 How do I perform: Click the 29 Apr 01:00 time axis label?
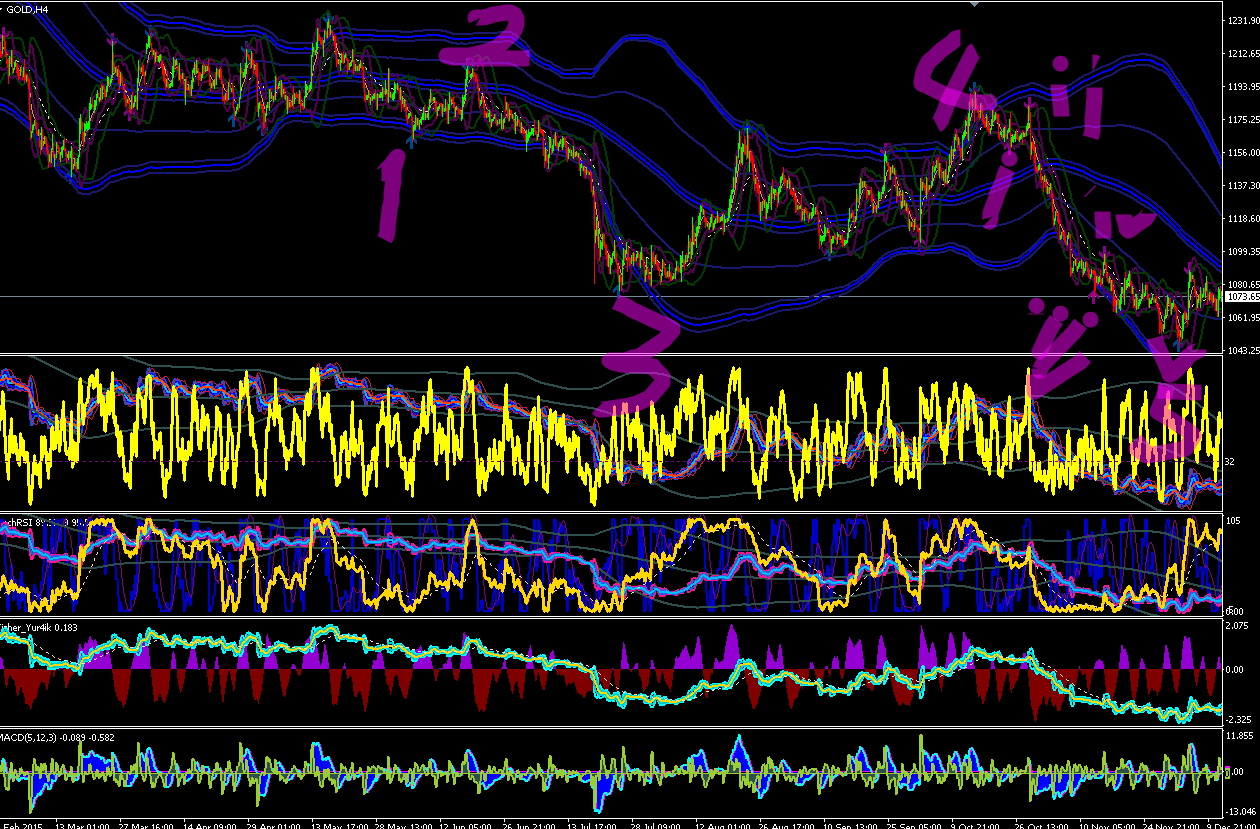point(275,826)
